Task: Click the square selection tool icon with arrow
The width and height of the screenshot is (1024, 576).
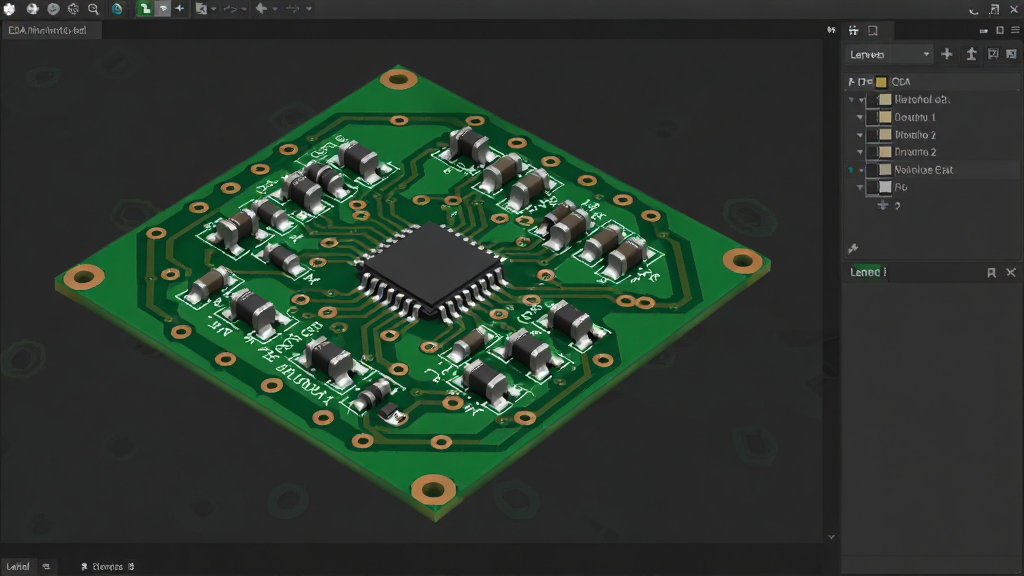Action: point(201,9)
